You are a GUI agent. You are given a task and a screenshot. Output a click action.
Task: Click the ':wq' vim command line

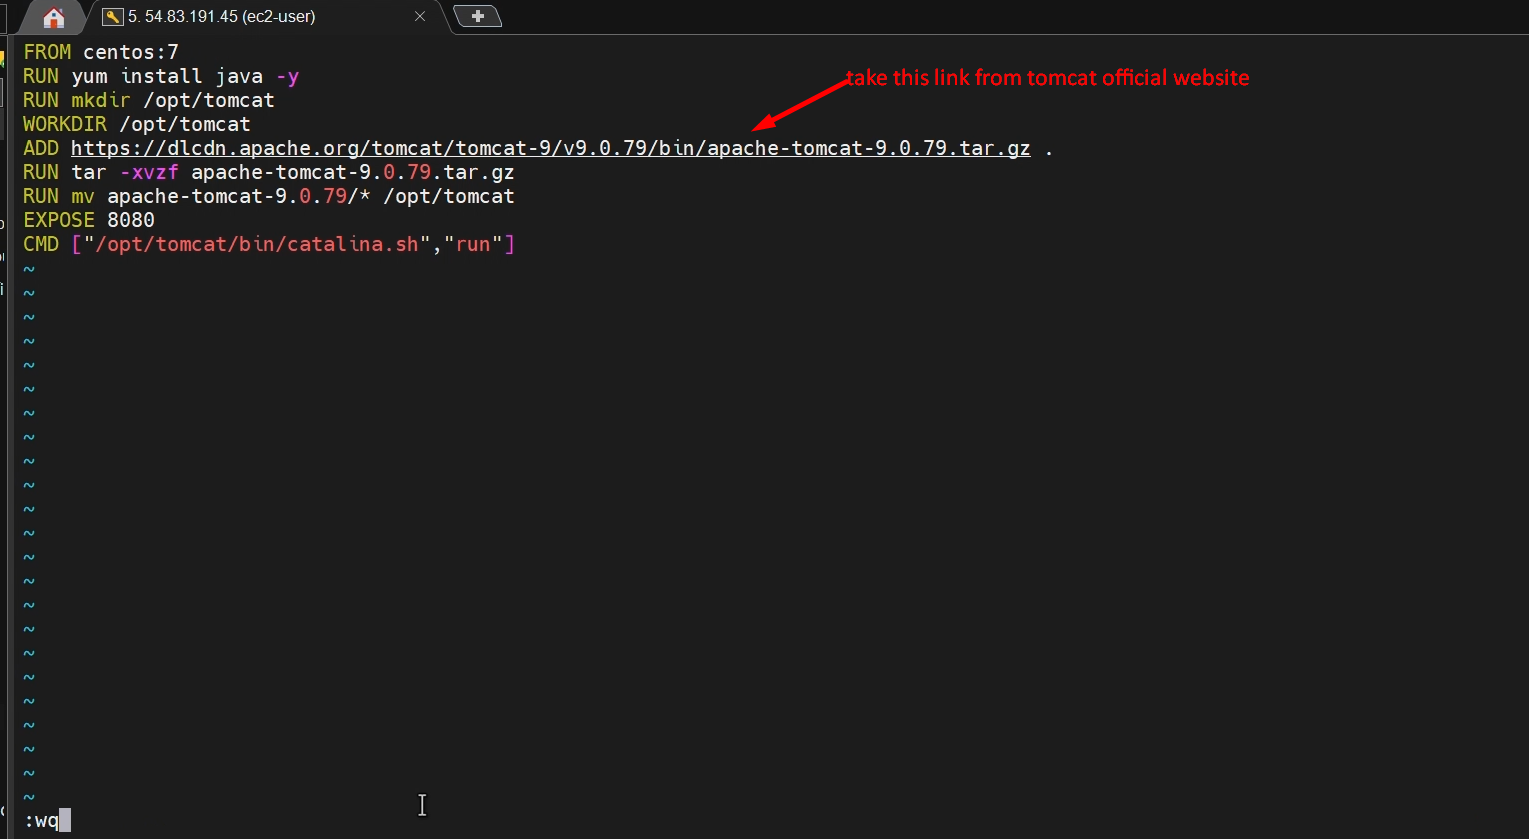coord(42,821)
